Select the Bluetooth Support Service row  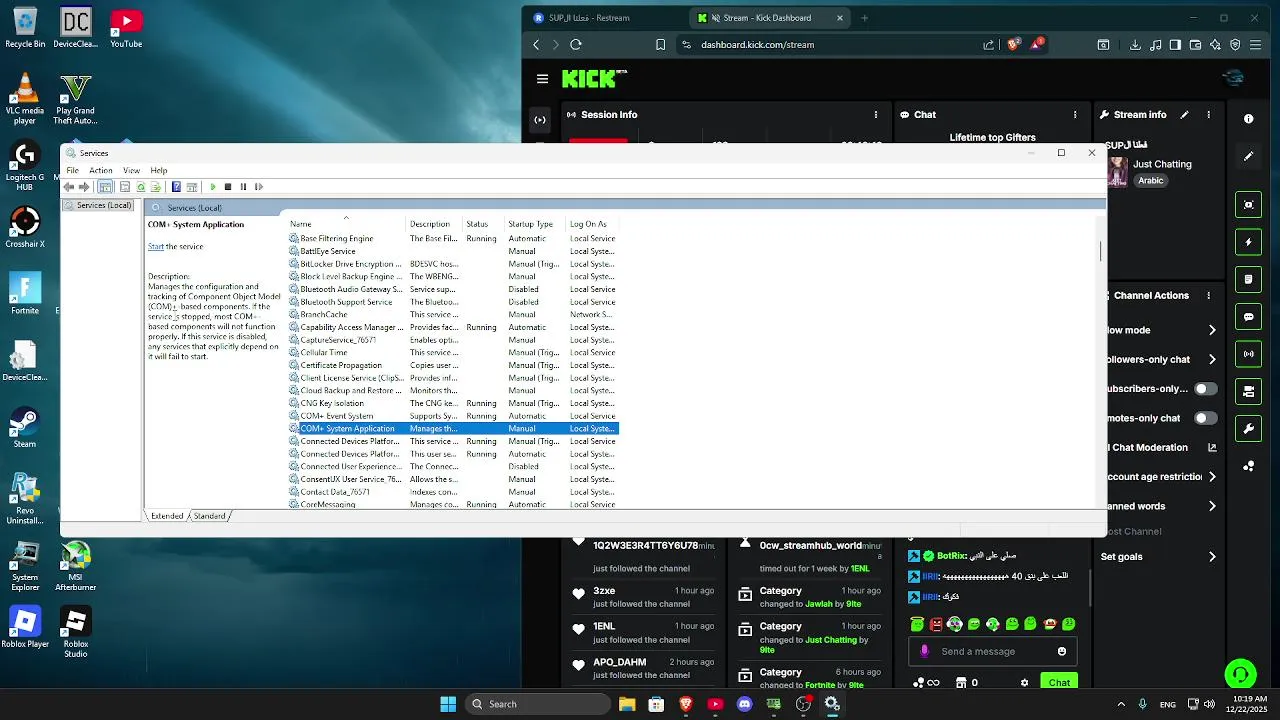[453, 302]
